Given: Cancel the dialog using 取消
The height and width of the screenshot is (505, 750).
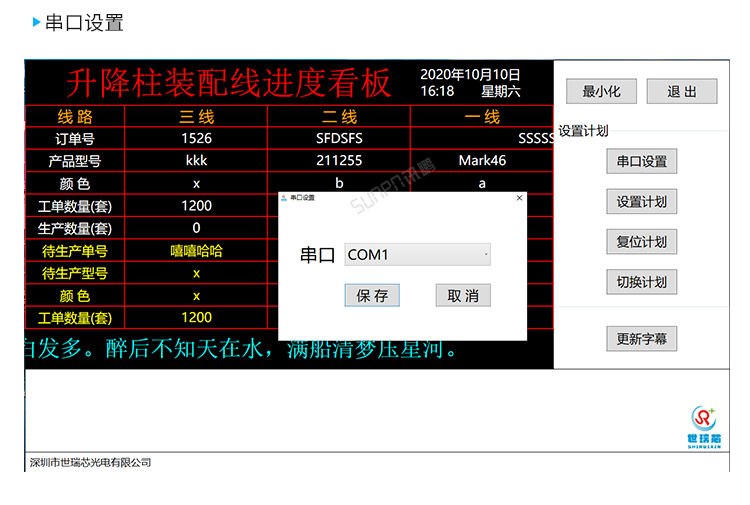Looking at the screenshot, I should click(463, 295).
